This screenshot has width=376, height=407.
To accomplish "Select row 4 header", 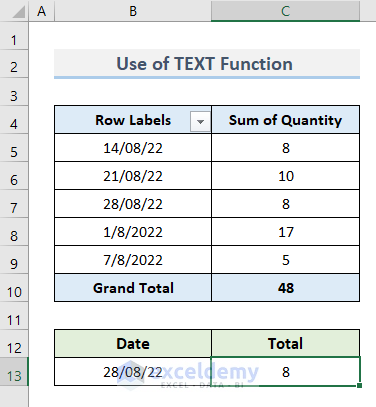I will click(x=14, y=120).
